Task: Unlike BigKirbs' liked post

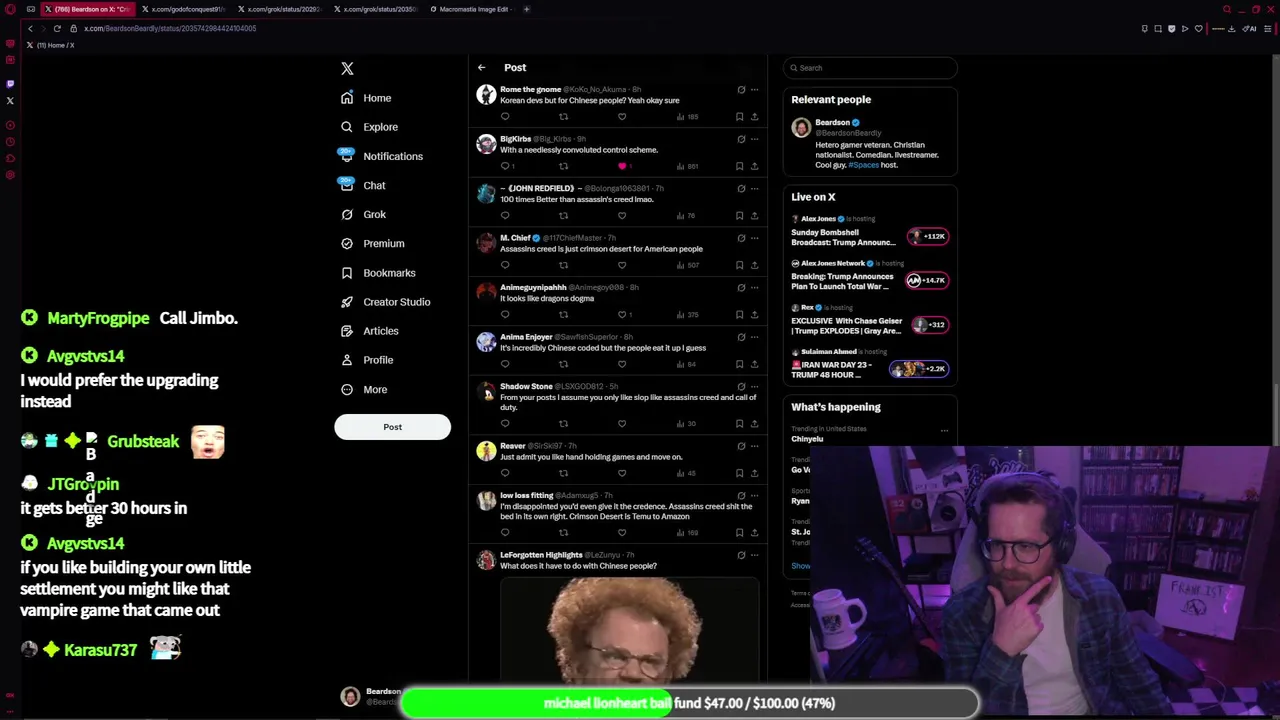Action: [x=622, y=166]
